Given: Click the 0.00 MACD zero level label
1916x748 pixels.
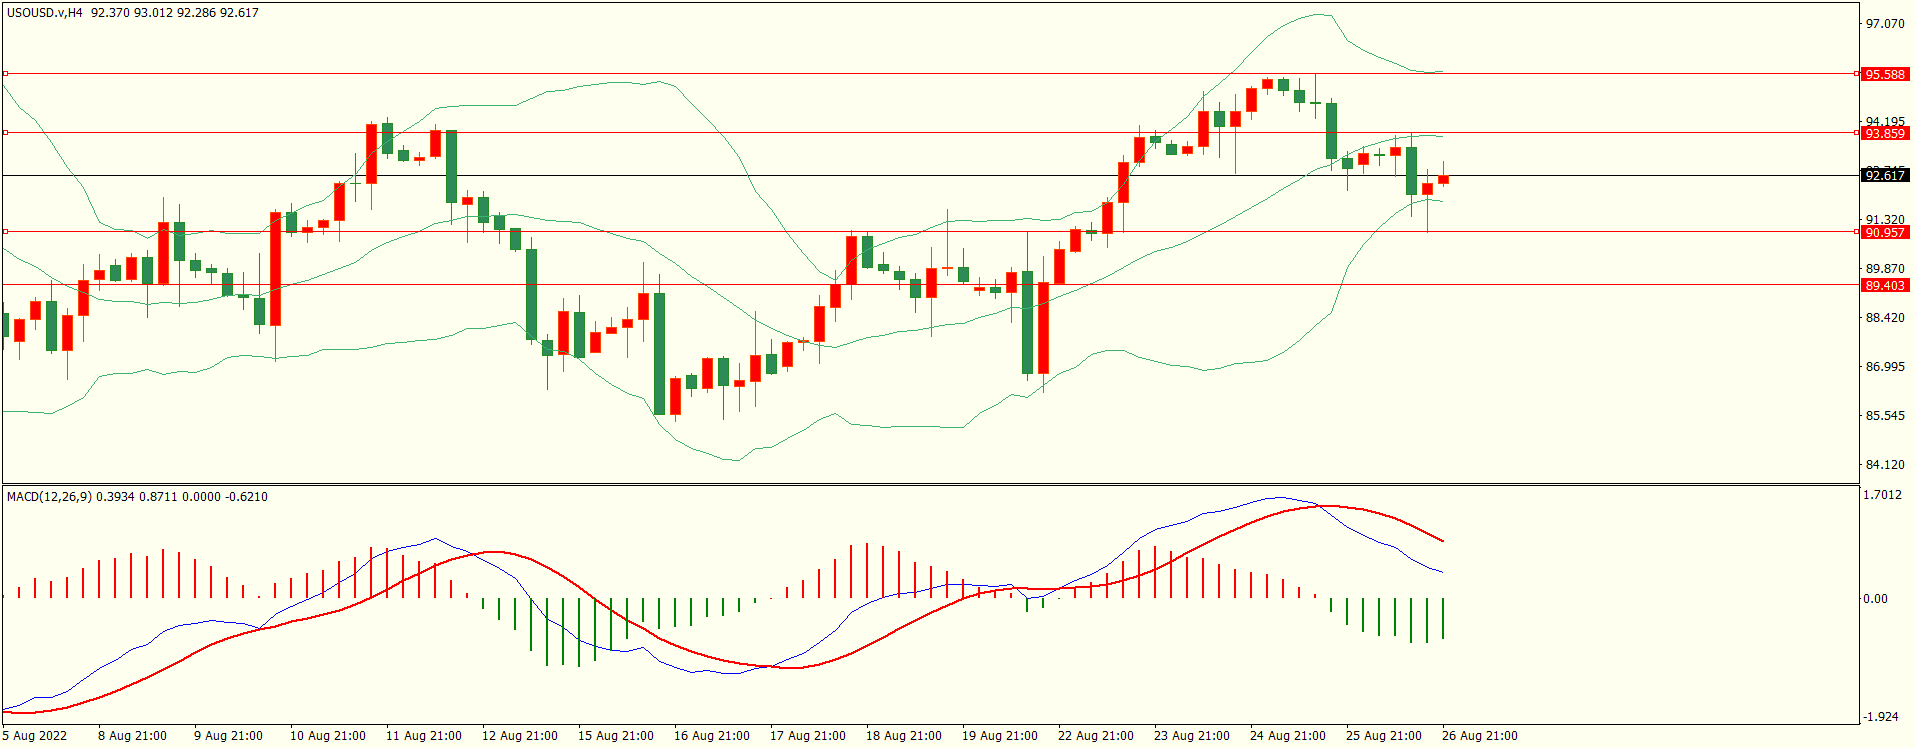Looking at the screenshot, I should [1875, 599].
